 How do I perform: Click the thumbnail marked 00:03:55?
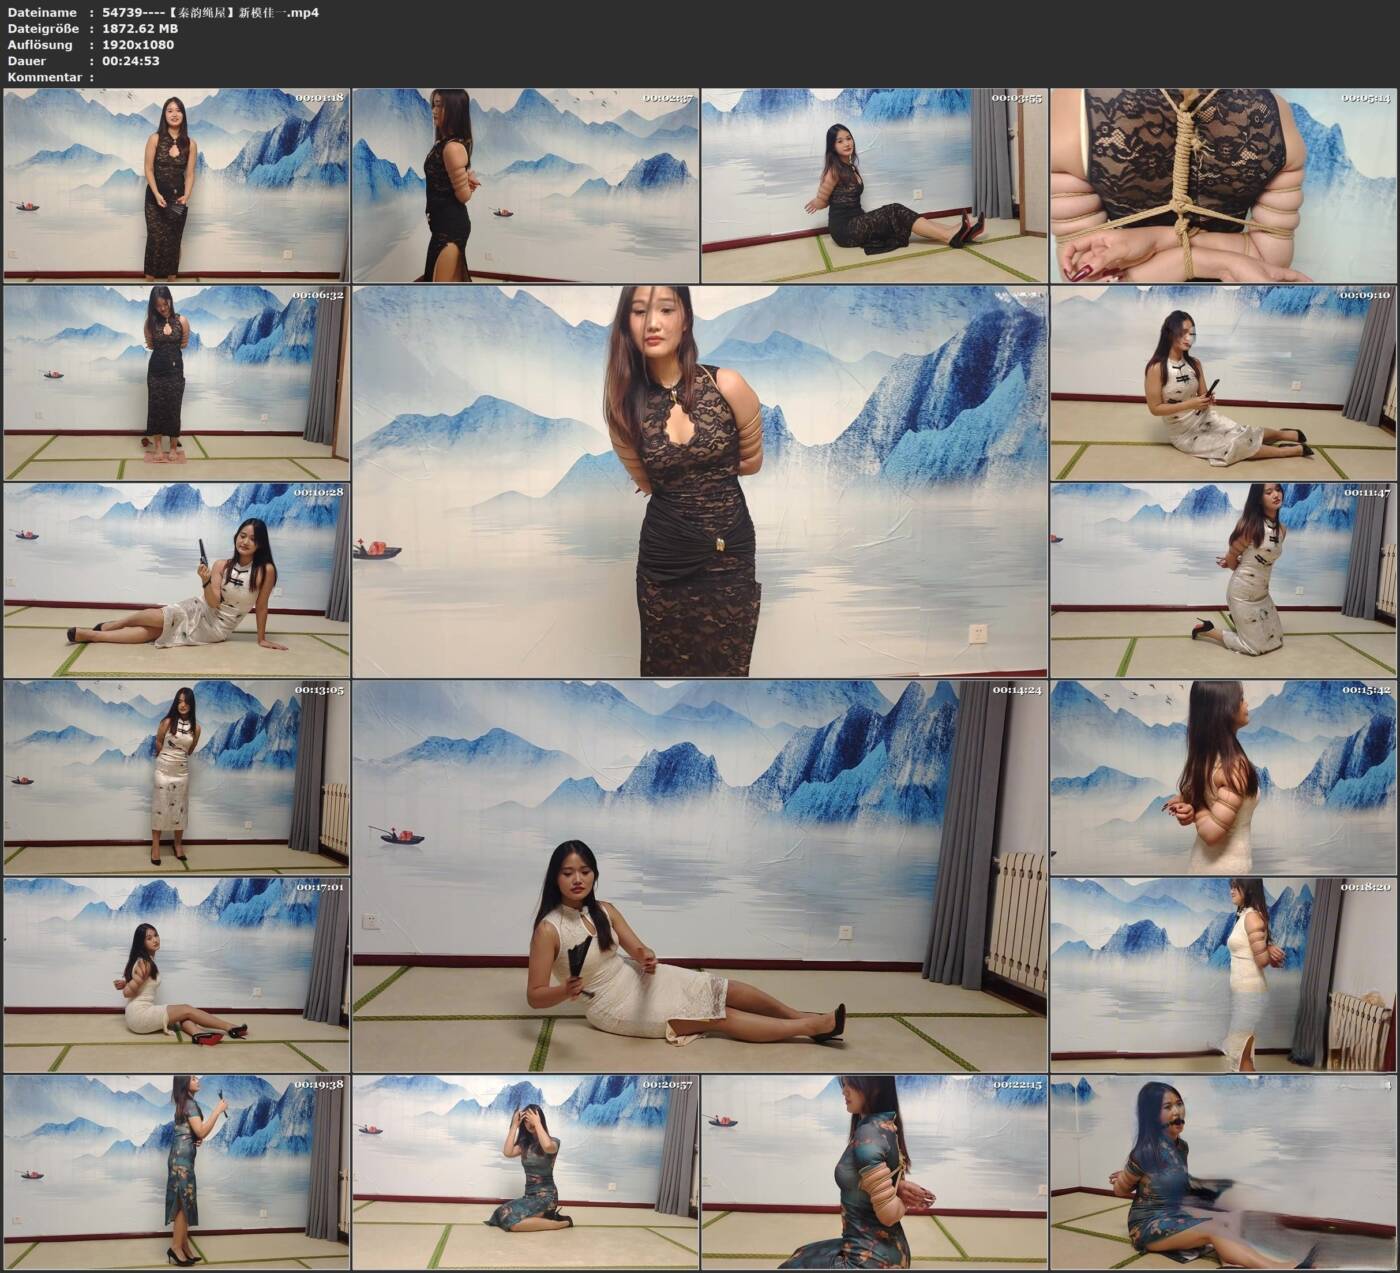click(874, 185)
